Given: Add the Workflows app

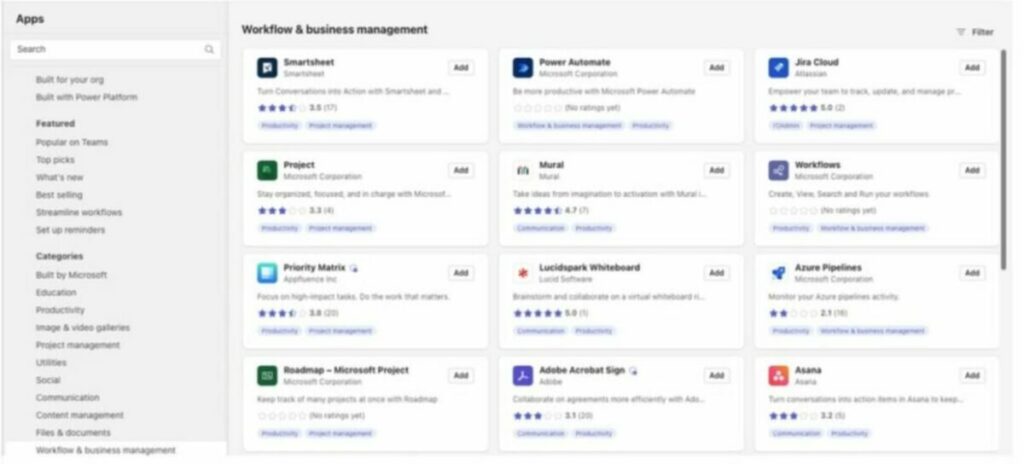Looking at the screenshot, I should click(x=971, y=170).
